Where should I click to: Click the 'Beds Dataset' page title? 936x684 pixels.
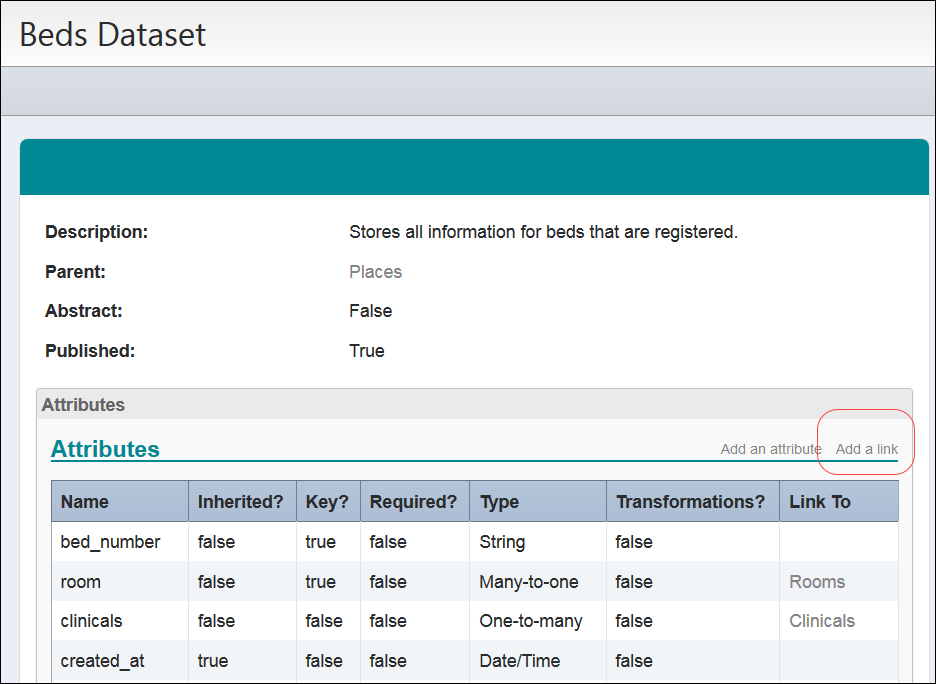coord(116,34)
